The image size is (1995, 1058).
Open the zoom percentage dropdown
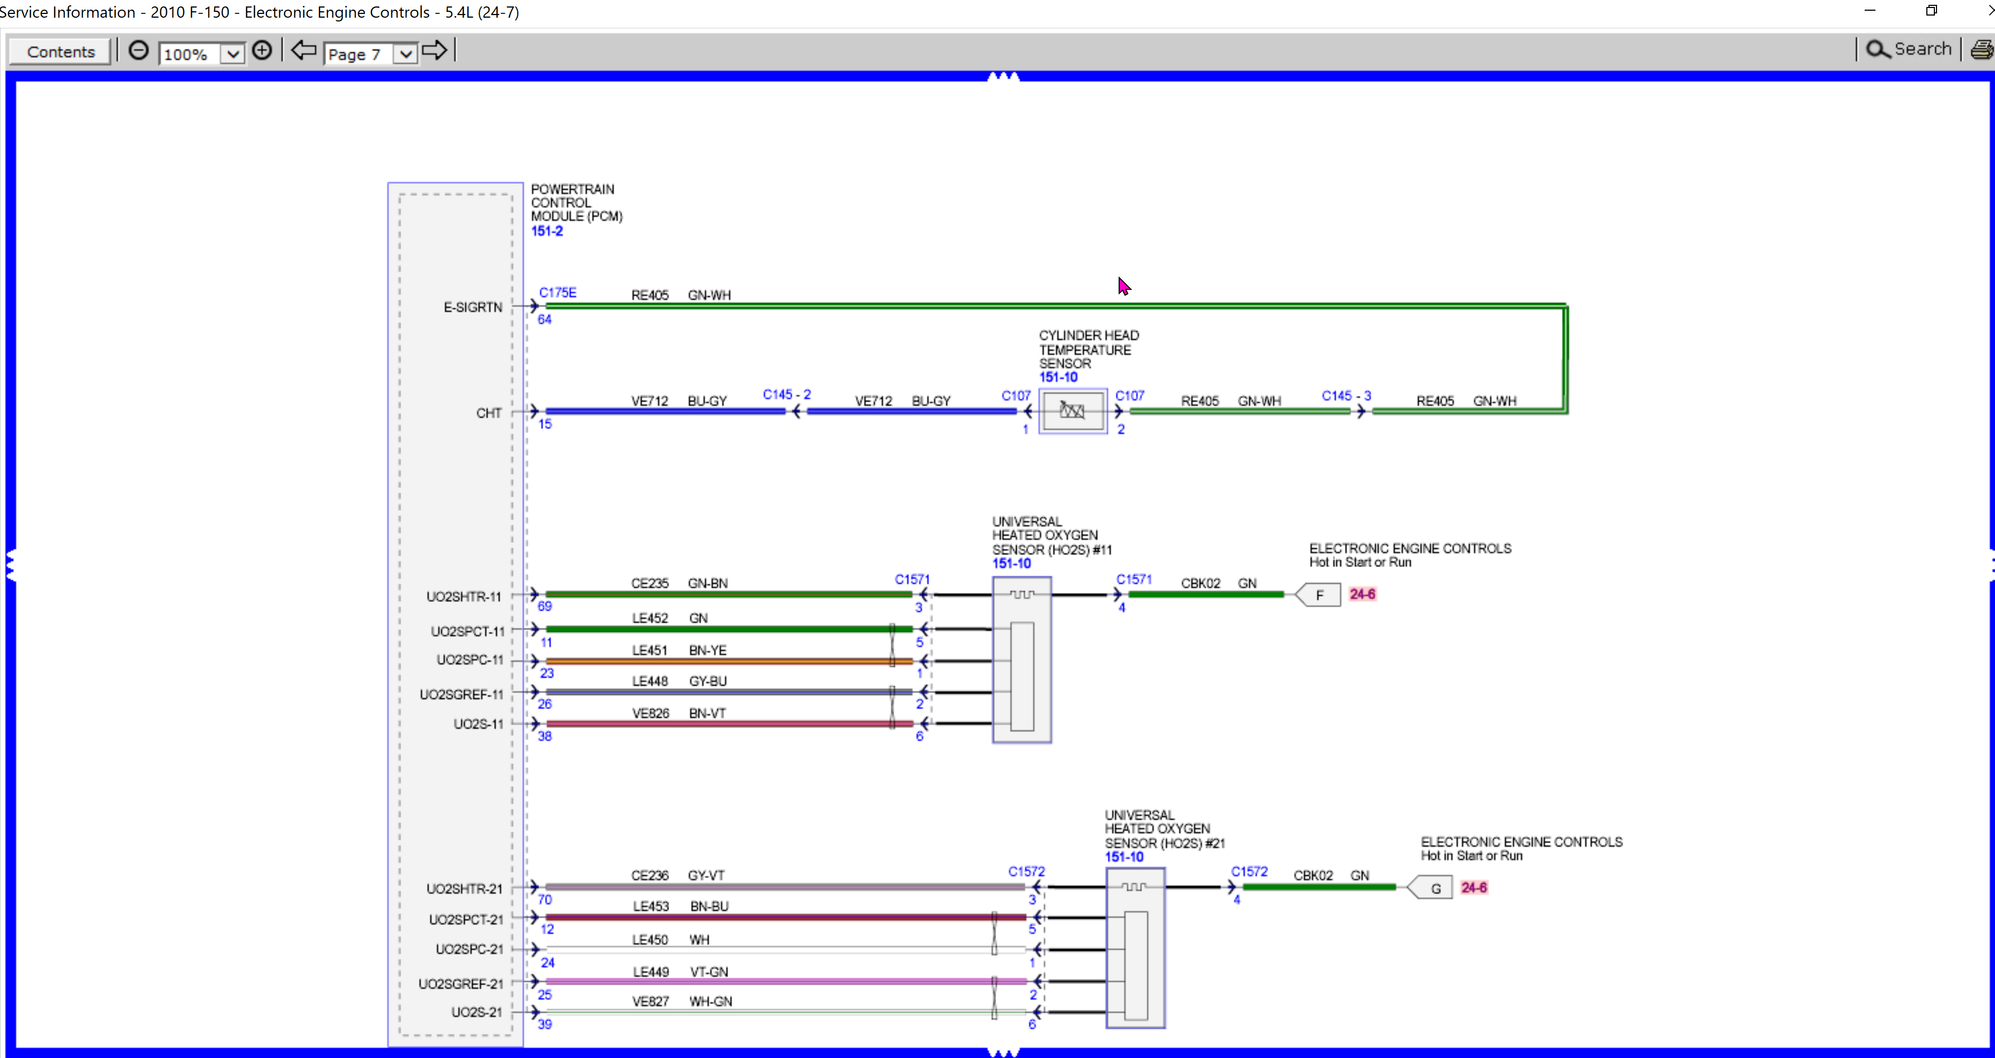232,54
